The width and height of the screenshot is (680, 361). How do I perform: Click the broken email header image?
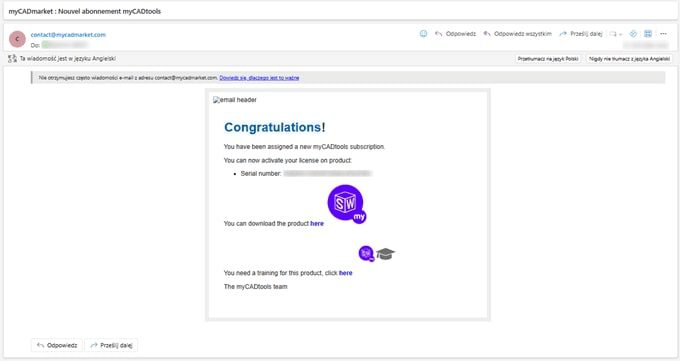(x=235, y=100)
